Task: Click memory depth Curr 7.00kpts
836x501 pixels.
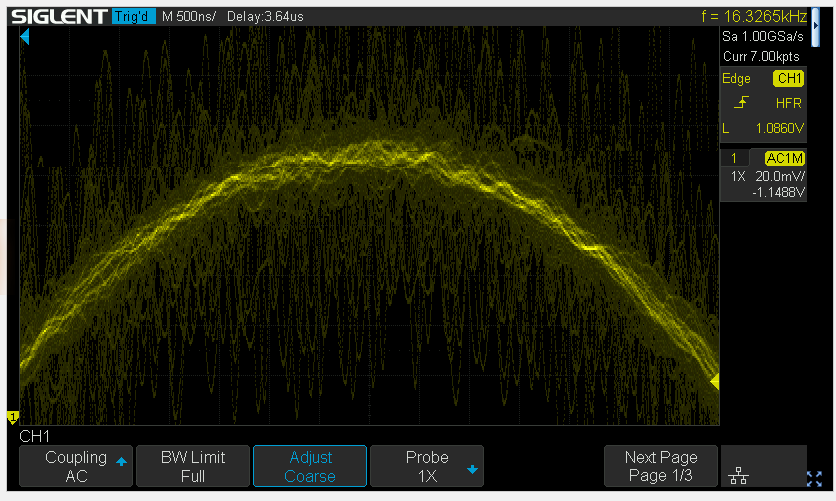Action: [x=761, y=56]
